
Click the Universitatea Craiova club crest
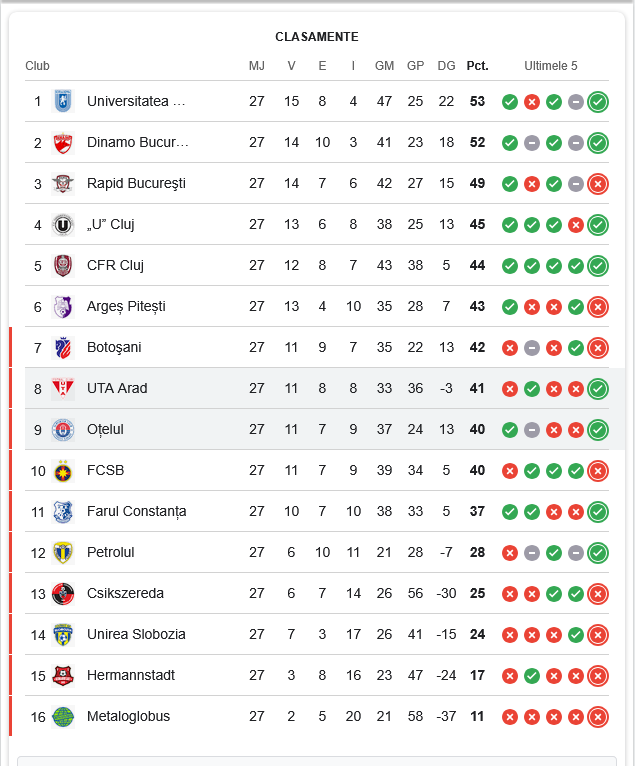click(63, 101)
